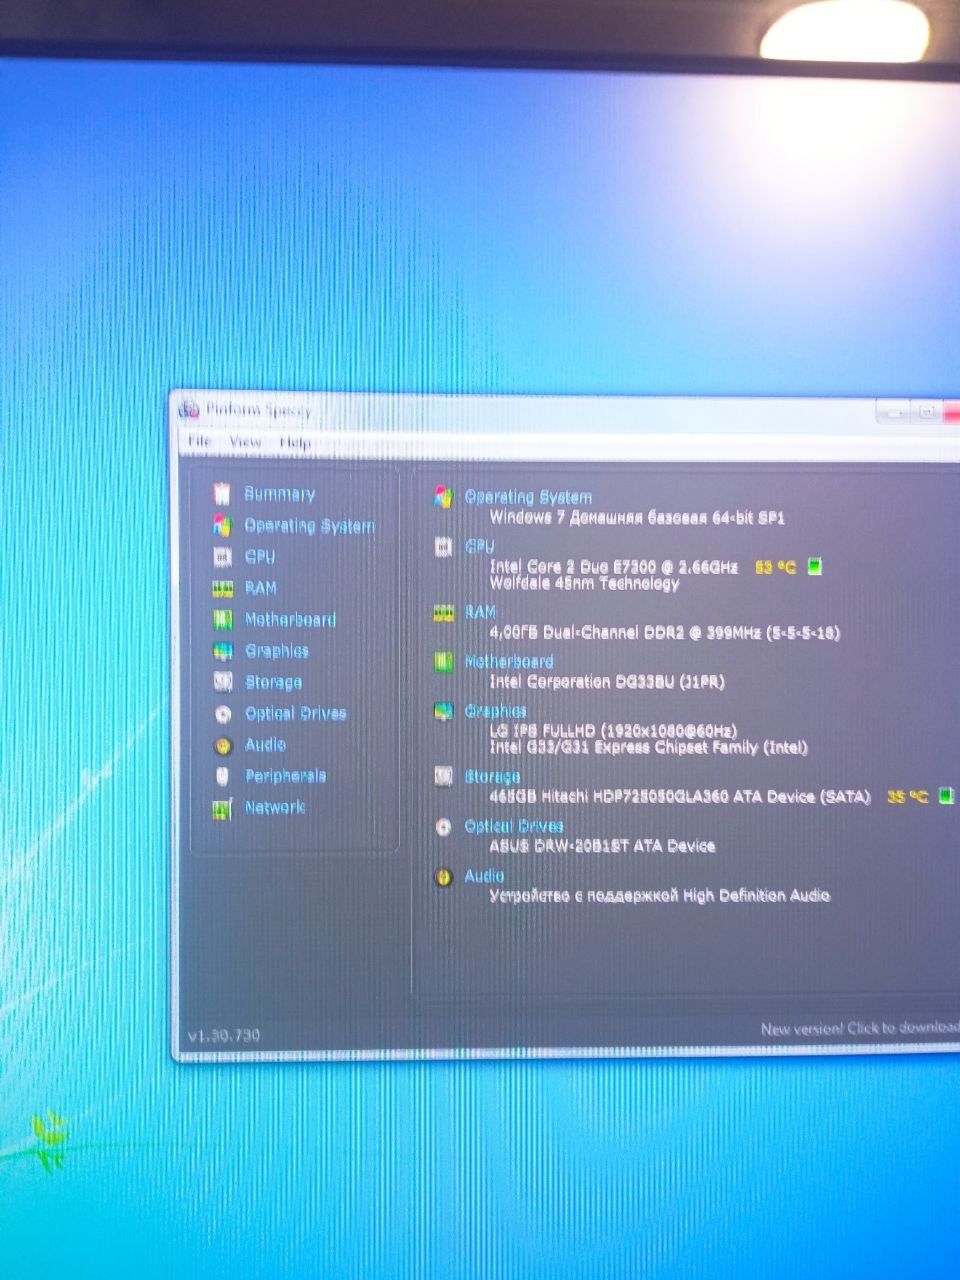The height and width of the screenshot is (1280, 960).
Task: Select Network in the sidebar
Action: pyautogui.click(x=275, y=807)
